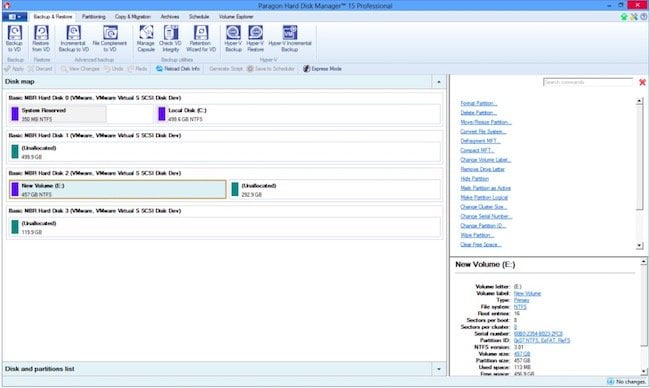Collapse the Disk map panel

point(439,82)
